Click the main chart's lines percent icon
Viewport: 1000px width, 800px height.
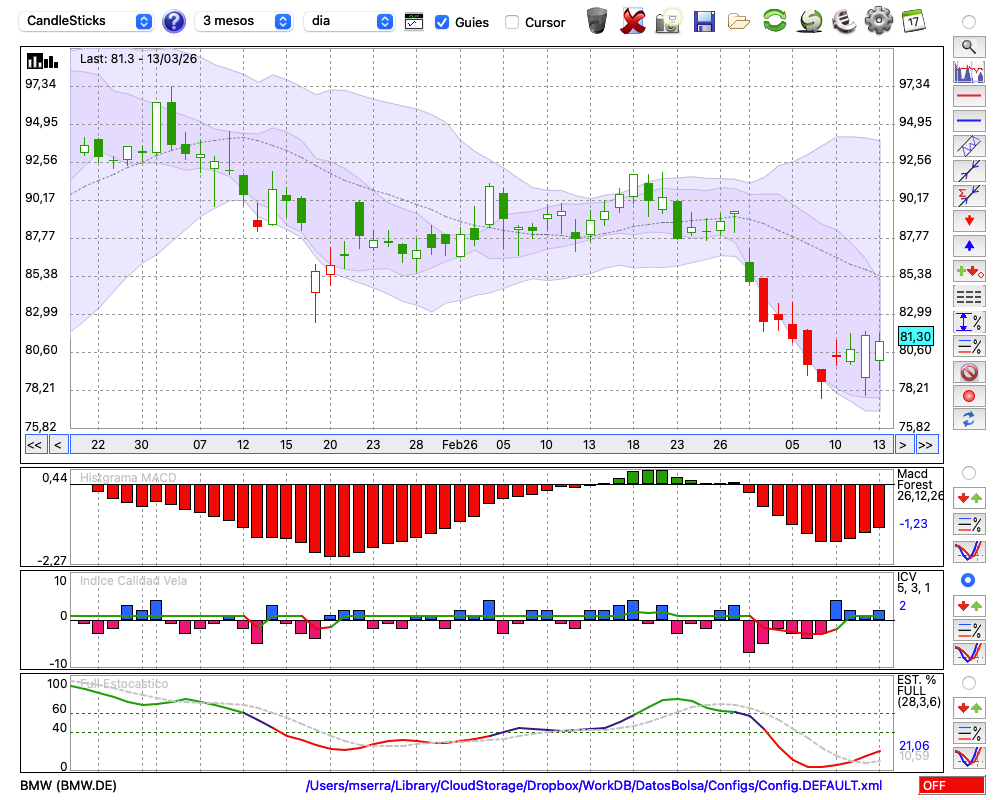pyautogui.click(x=969, y=346)
